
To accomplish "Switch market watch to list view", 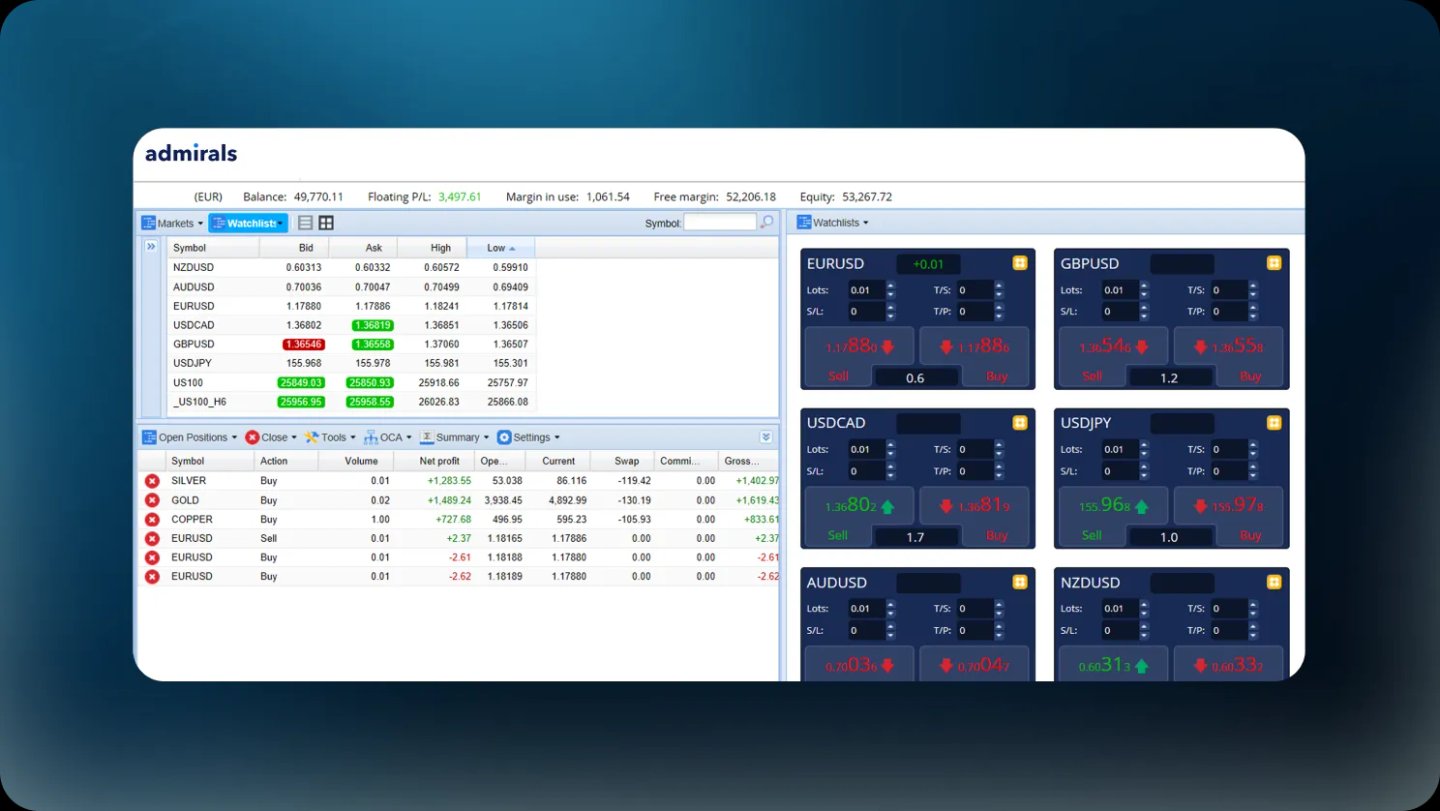I will tap(306, 223).
